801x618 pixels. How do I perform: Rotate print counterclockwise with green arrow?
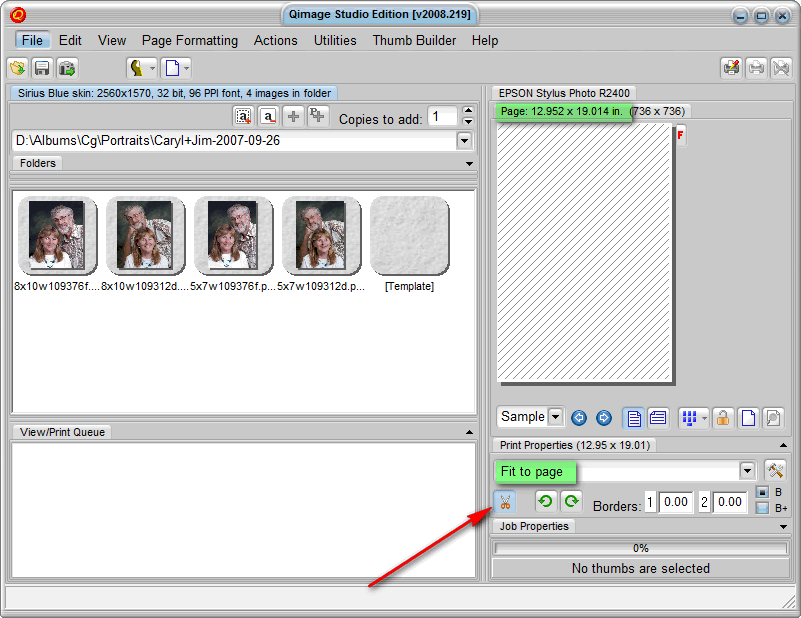(546, 502)
